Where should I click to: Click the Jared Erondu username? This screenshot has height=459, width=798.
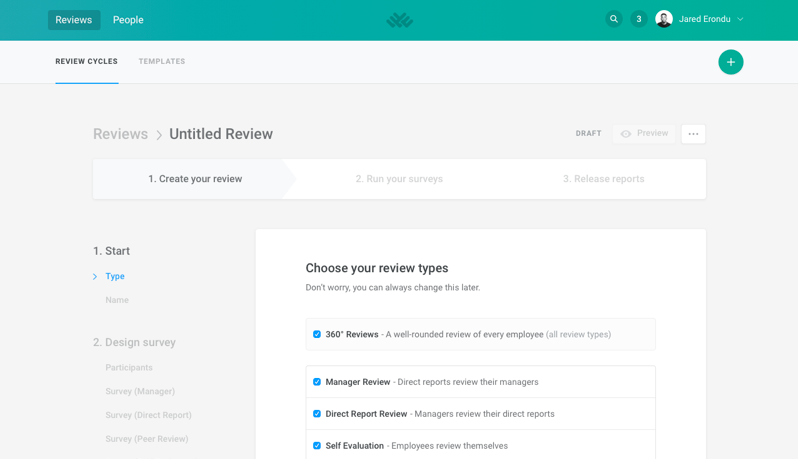pos(704,19)
